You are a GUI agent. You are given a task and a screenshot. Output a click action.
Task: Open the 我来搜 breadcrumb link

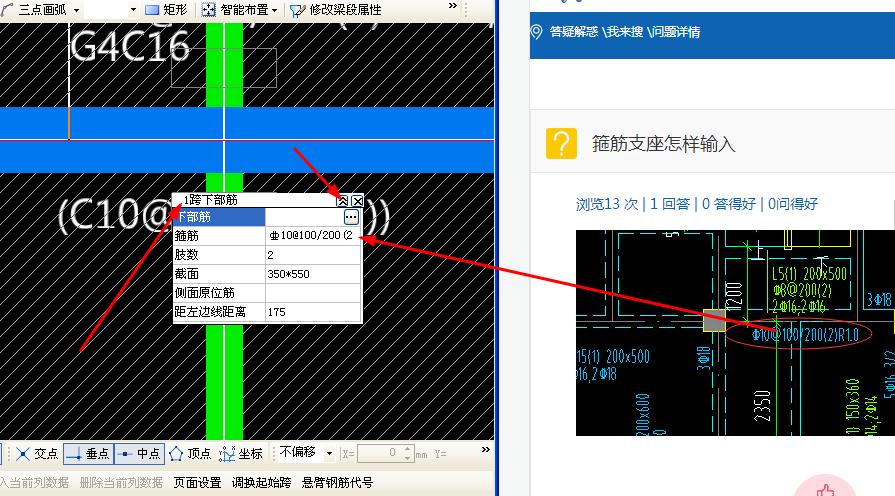point(625,32)
